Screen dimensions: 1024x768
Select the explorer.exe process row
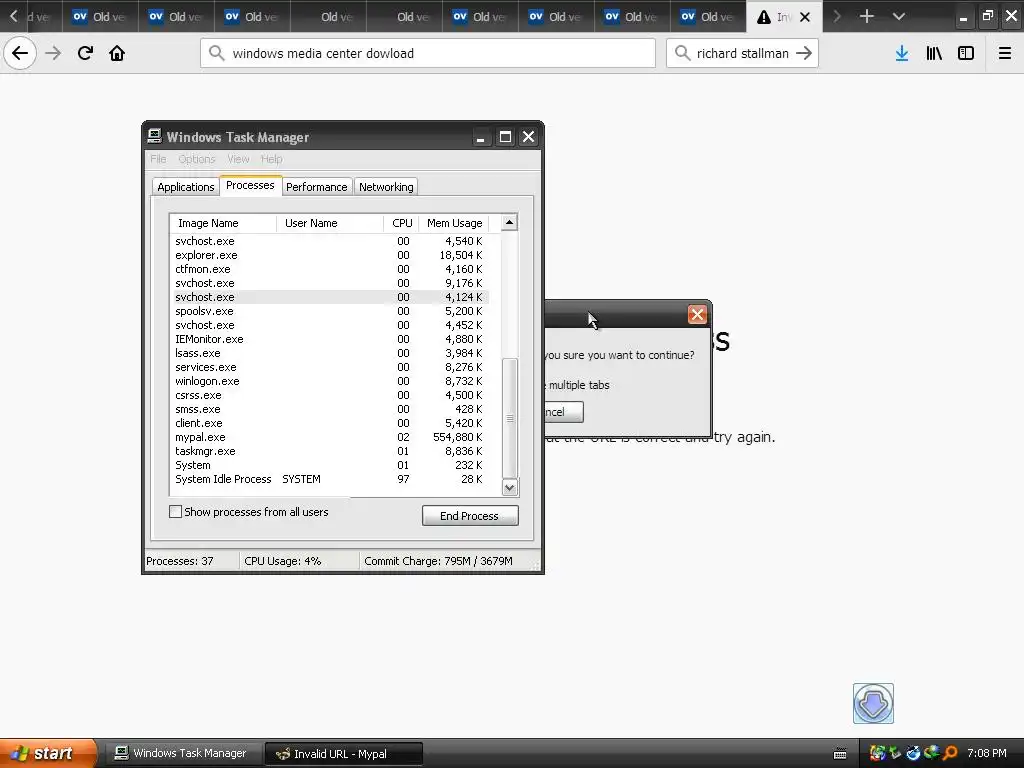click(x=329, y=255)
